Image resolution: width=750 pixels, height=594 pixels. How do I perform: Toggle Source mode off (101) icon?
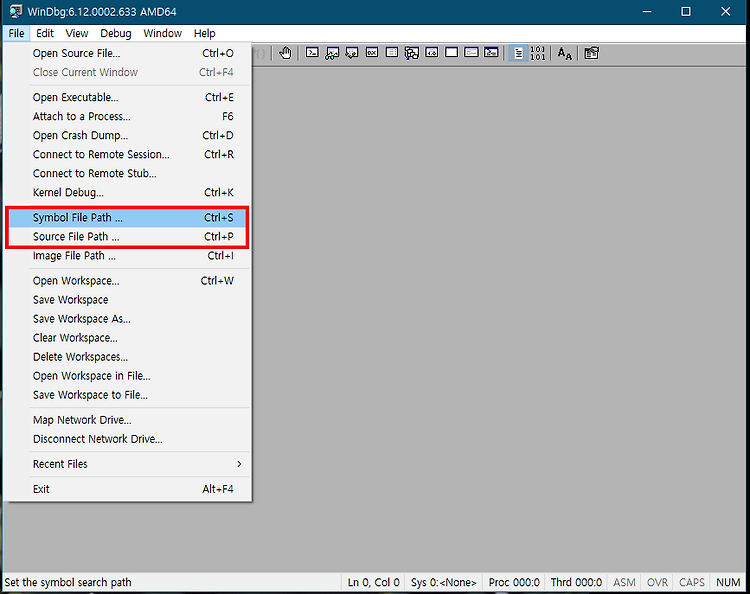click(x=538, y=53)
